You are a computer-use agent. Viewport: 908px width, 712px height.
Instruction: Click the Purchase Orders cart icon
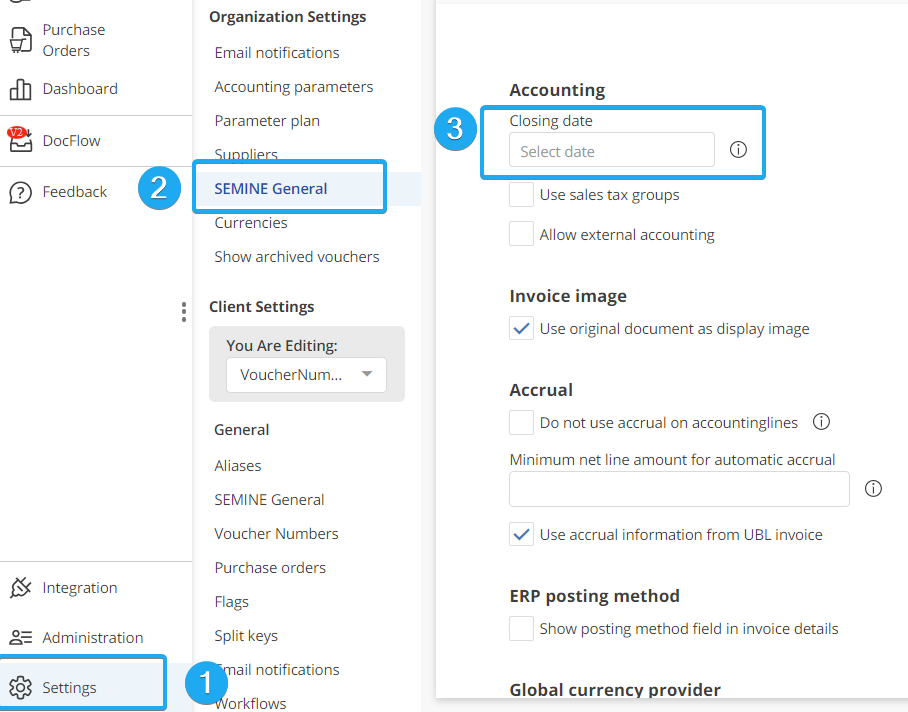point(20,40)
